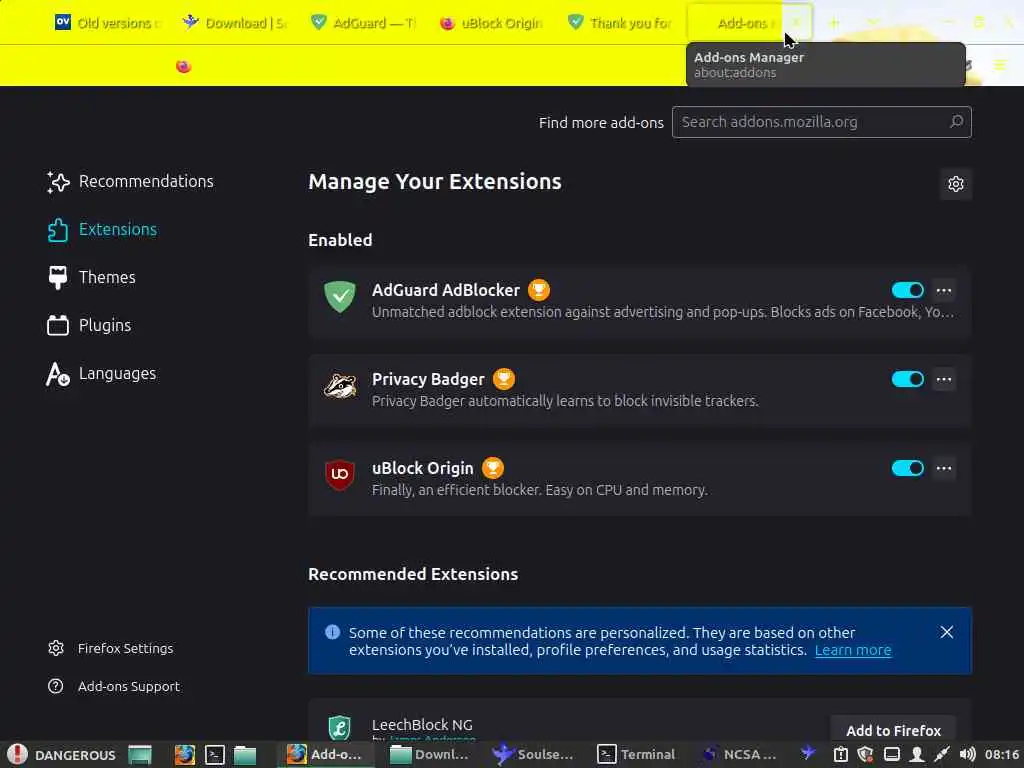
Task: Click the search magnifier icon in add-ons search
Action: pyautogui.click(x=956, y=121)
